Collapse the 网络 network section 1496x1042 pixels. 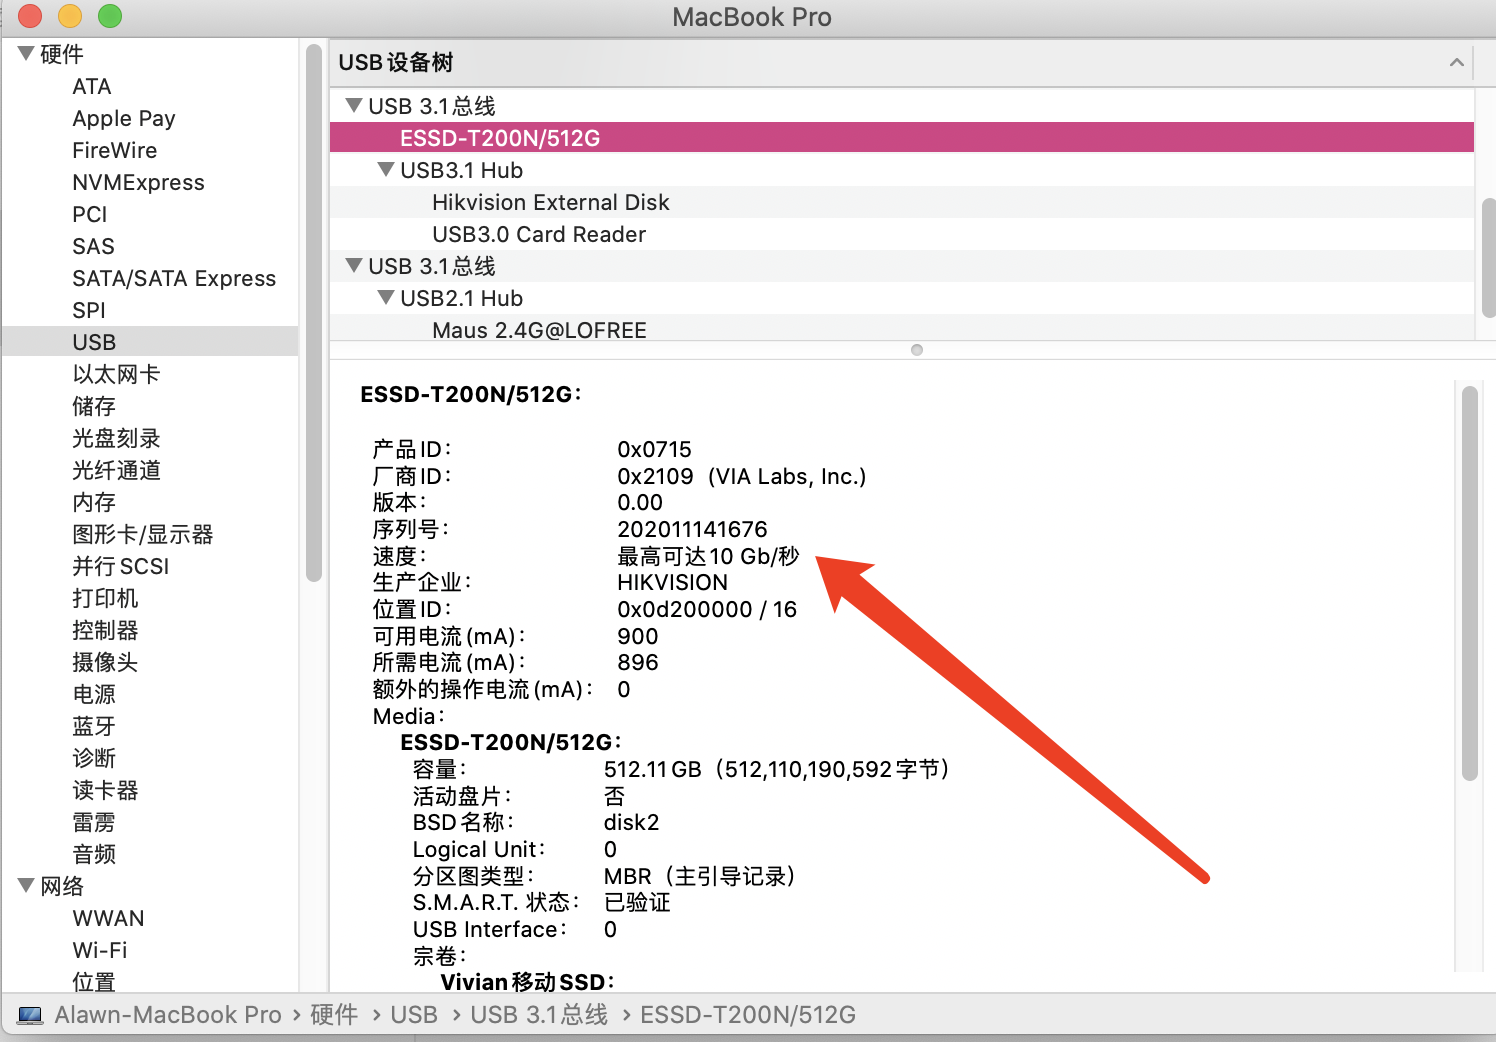coord(26,885)
